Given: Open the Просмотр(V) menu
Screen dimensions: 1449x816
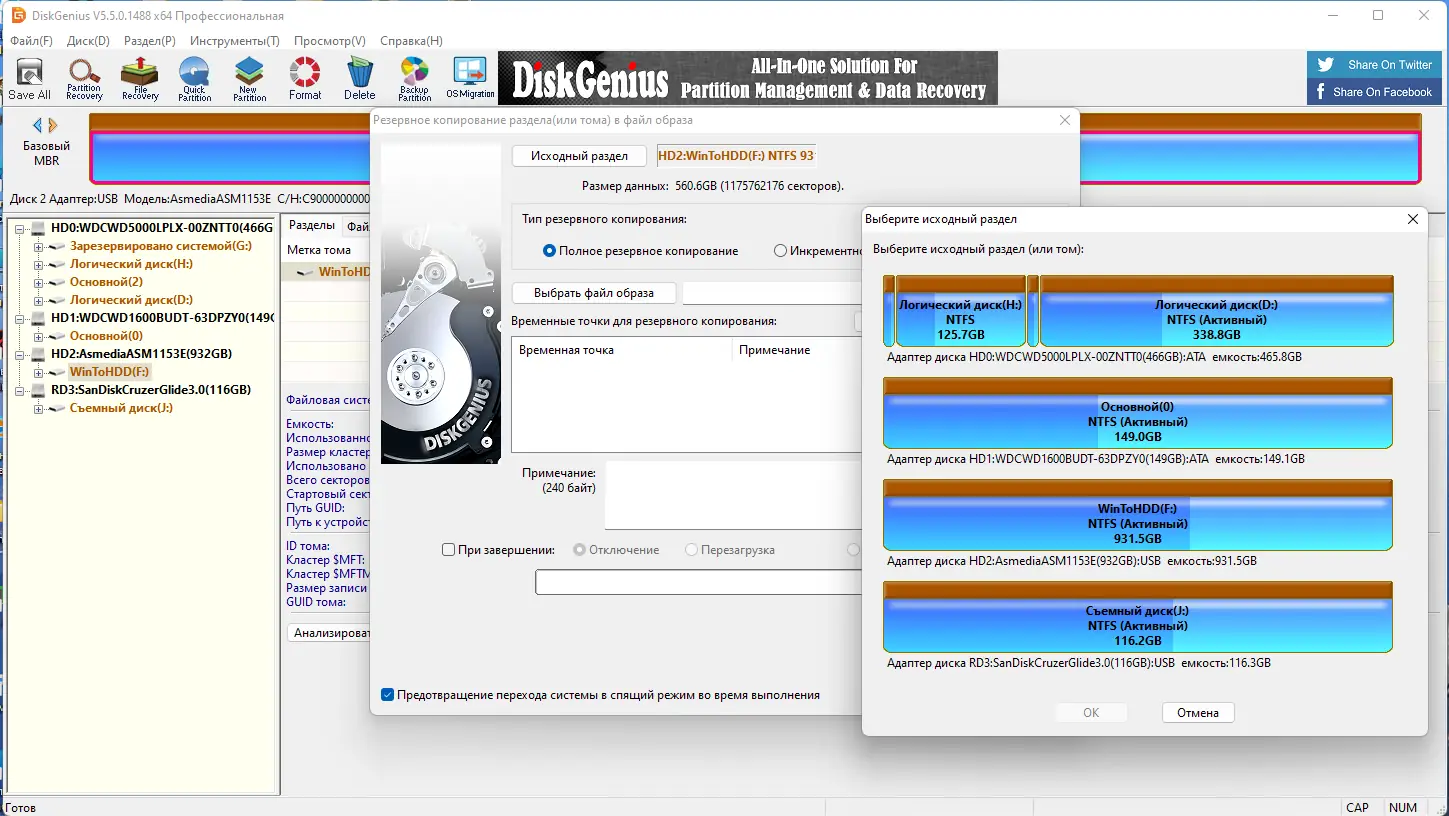Looking at the screenshot, I should pyautogui.click(x=330, y=41).
